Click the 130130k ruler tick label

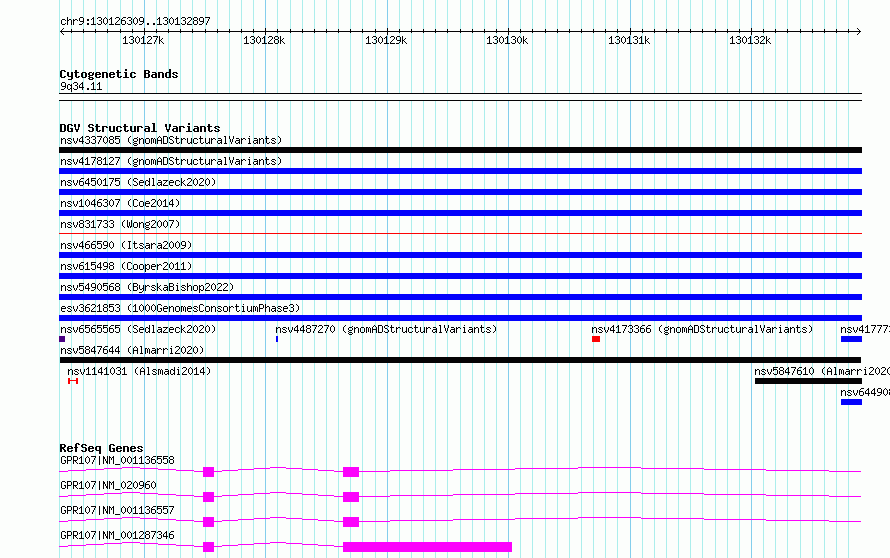tap(507, 40)
